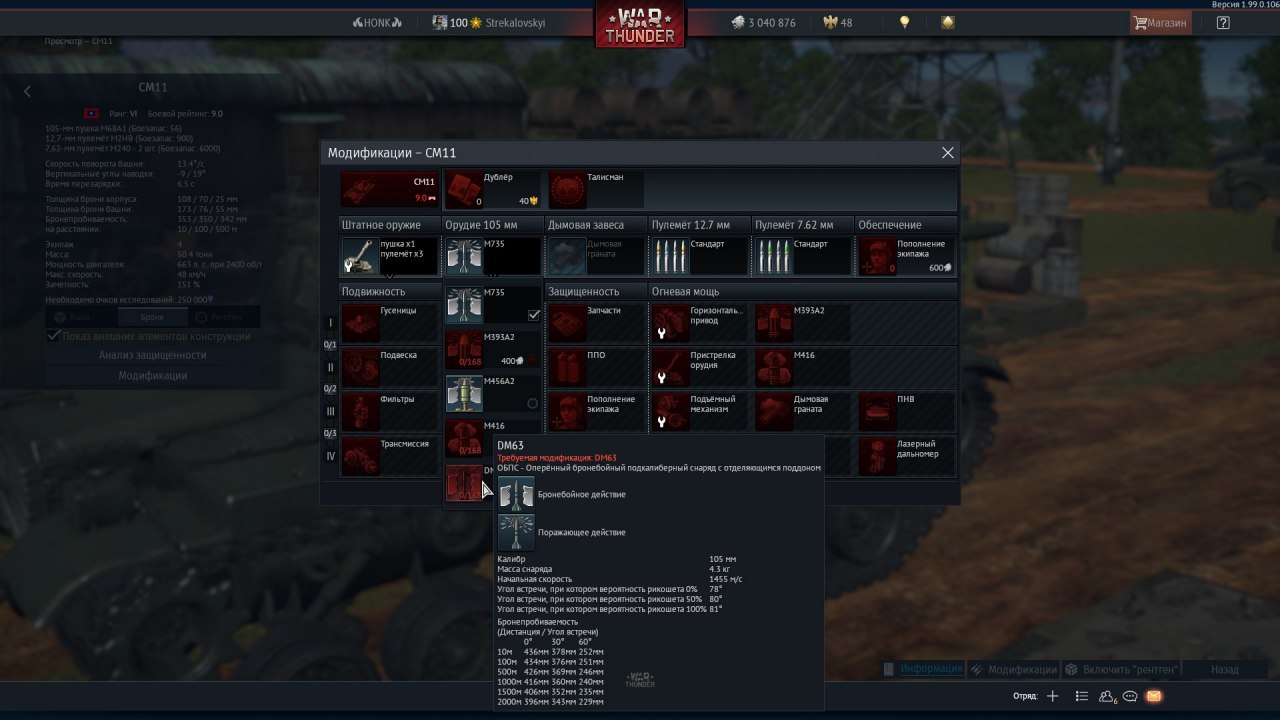Click the gold premium icon in top bar
This screenshot has height=720, width=1280.
pos(947,22)
